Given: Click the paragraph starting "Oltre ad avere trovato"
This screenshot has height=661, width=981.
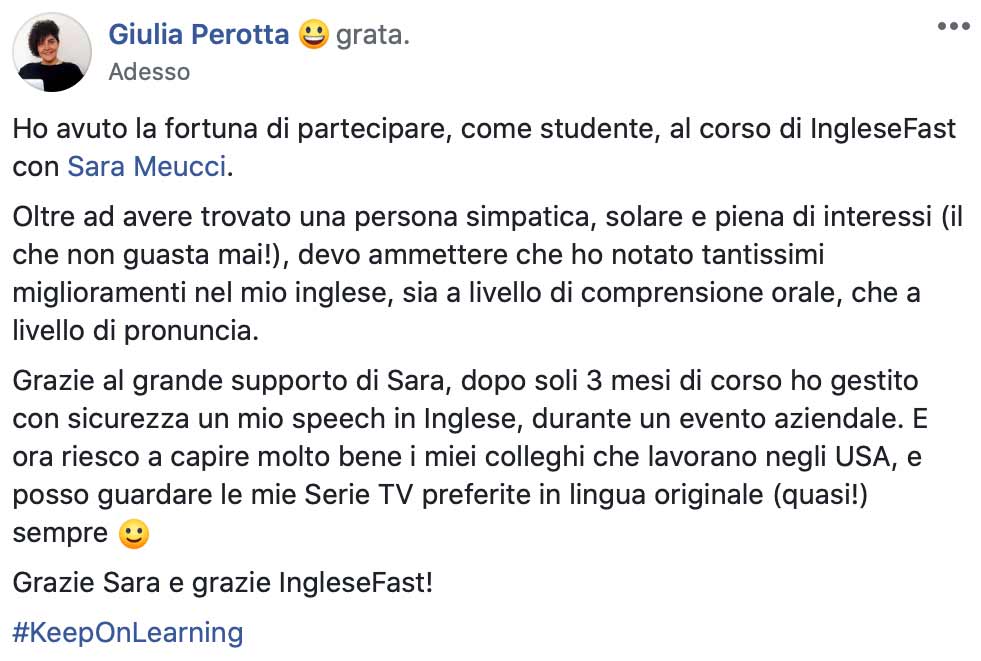Looking at the screenshot, I should (480, 257).
